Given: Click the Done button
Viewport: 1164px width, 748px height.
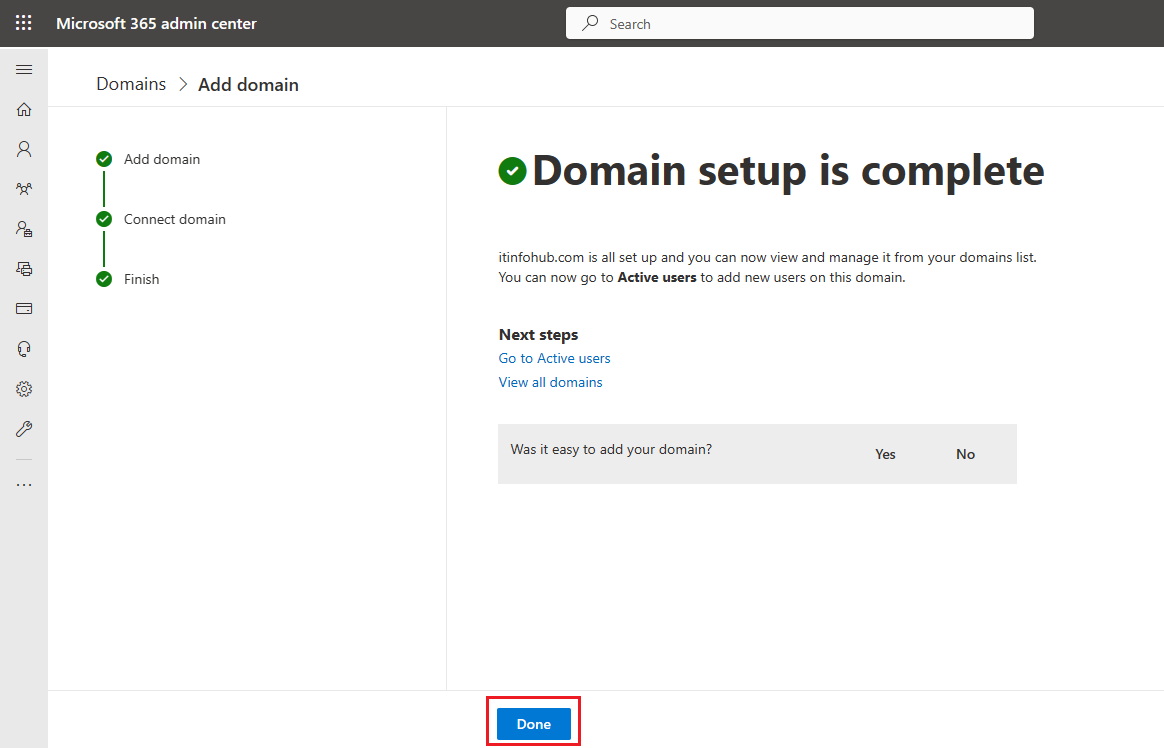Looking at the screenshot, I should 534,724.
